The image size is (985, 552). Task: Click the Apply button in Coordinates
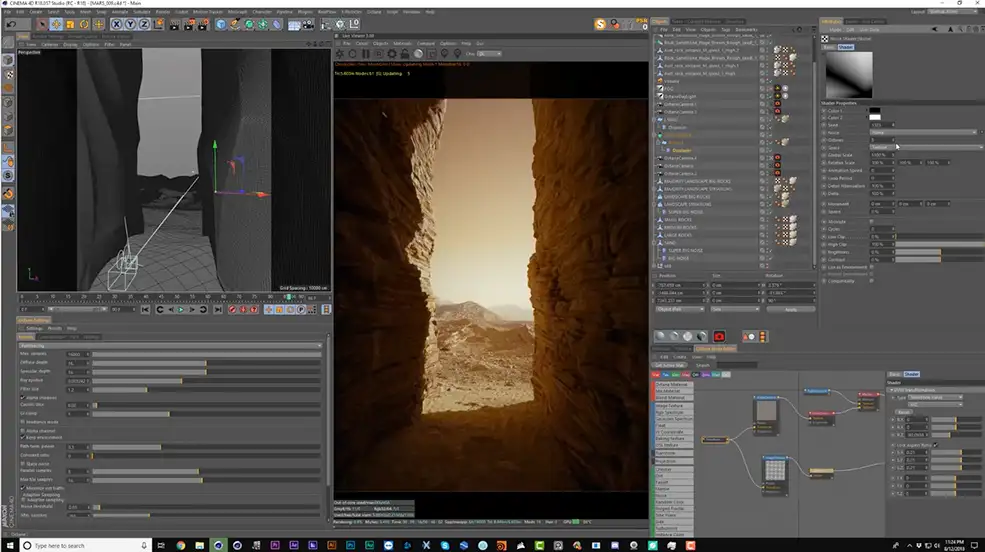pyautogui.click(x=791, y=309)
